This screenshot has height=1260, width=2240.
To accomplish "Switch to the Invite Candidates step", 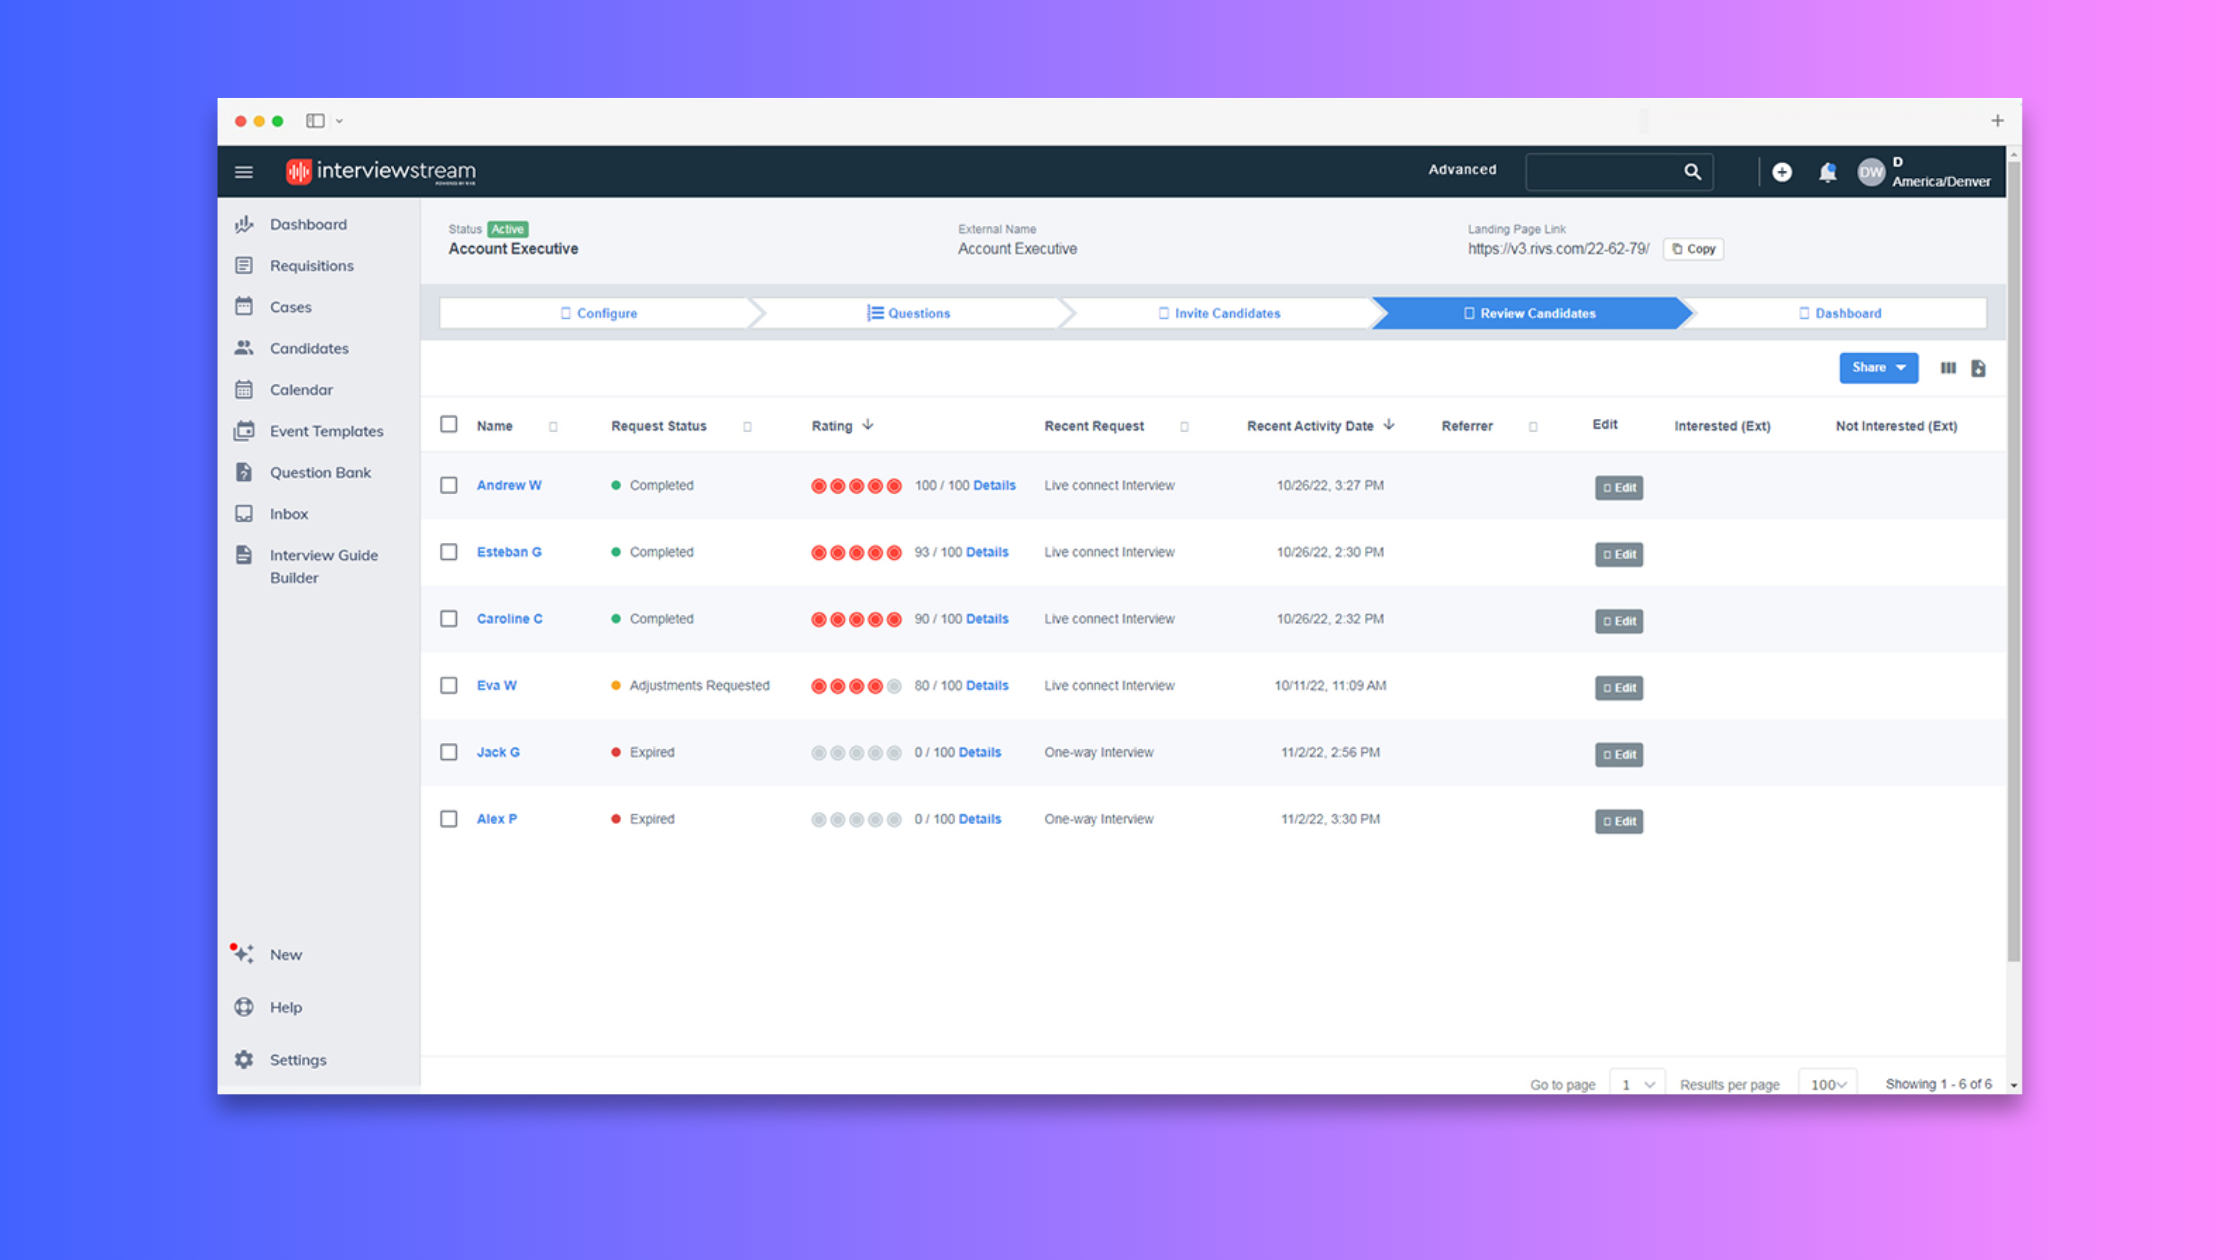I will [1218, 313].
